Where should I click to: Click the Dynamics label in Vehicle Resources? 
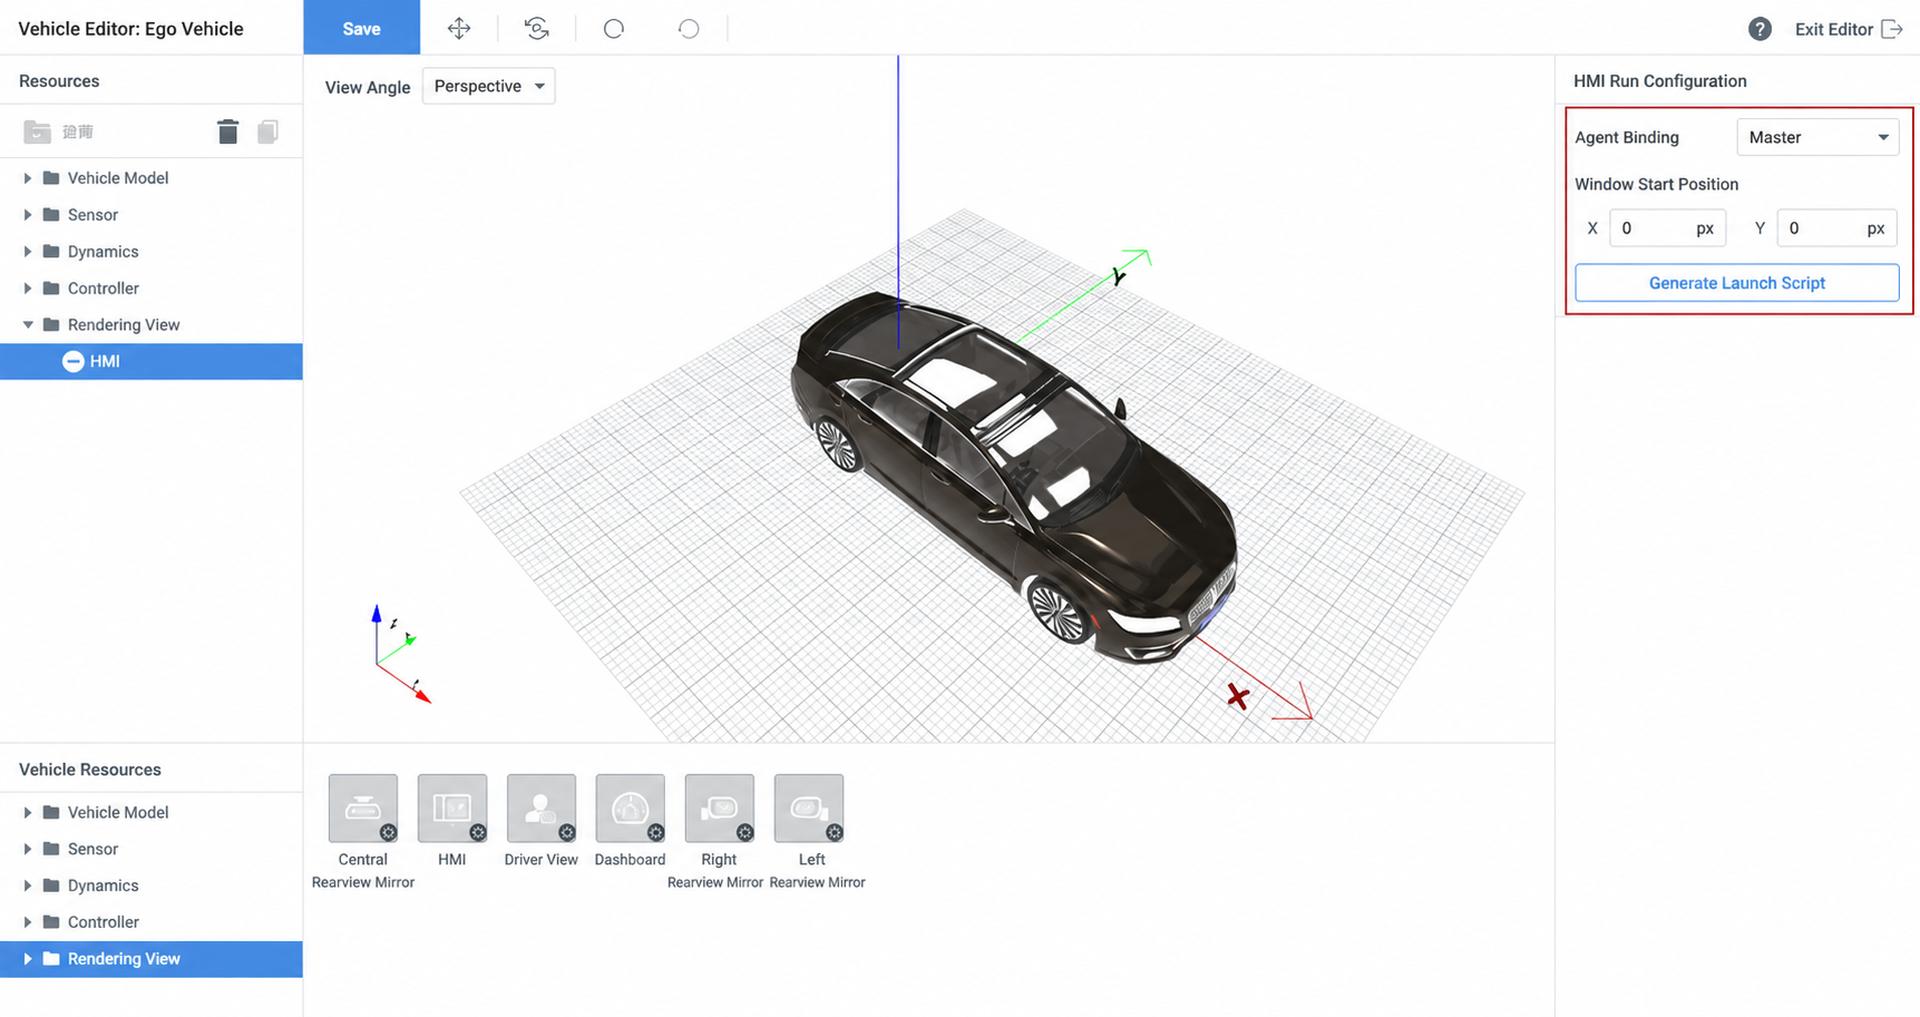pos(103,886)
